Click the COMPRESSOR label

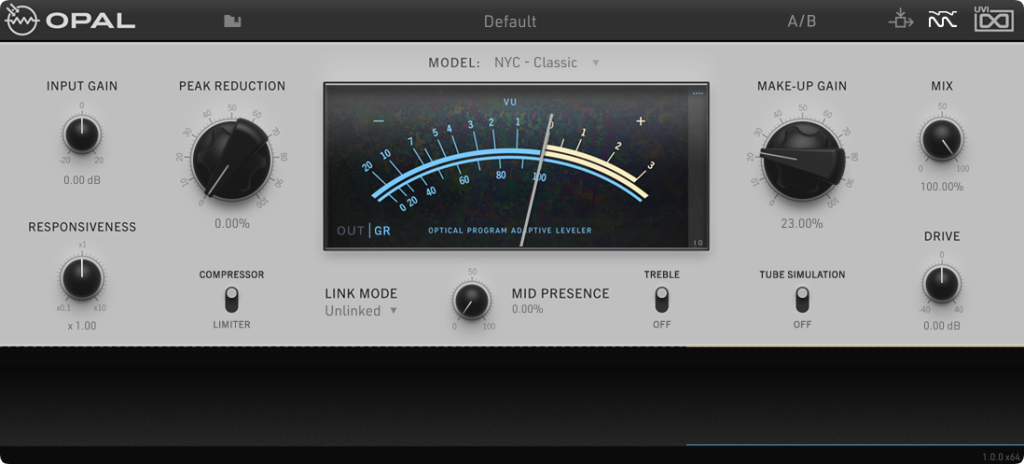pyautogui.click(x=231, y=274)
